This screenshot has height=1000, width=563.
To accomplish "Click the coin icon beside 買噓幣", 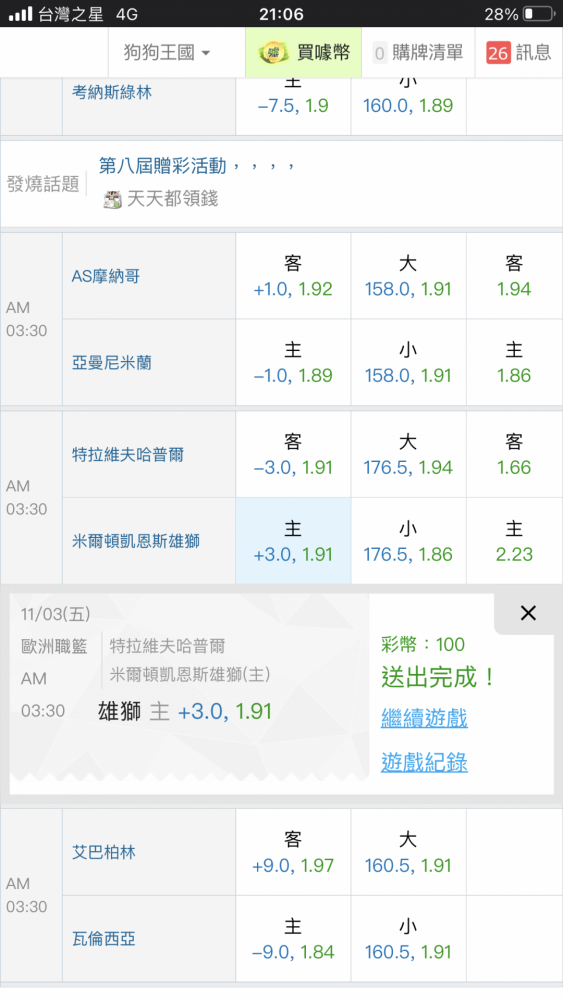I will pyautogui.click(x=274, y=52).
